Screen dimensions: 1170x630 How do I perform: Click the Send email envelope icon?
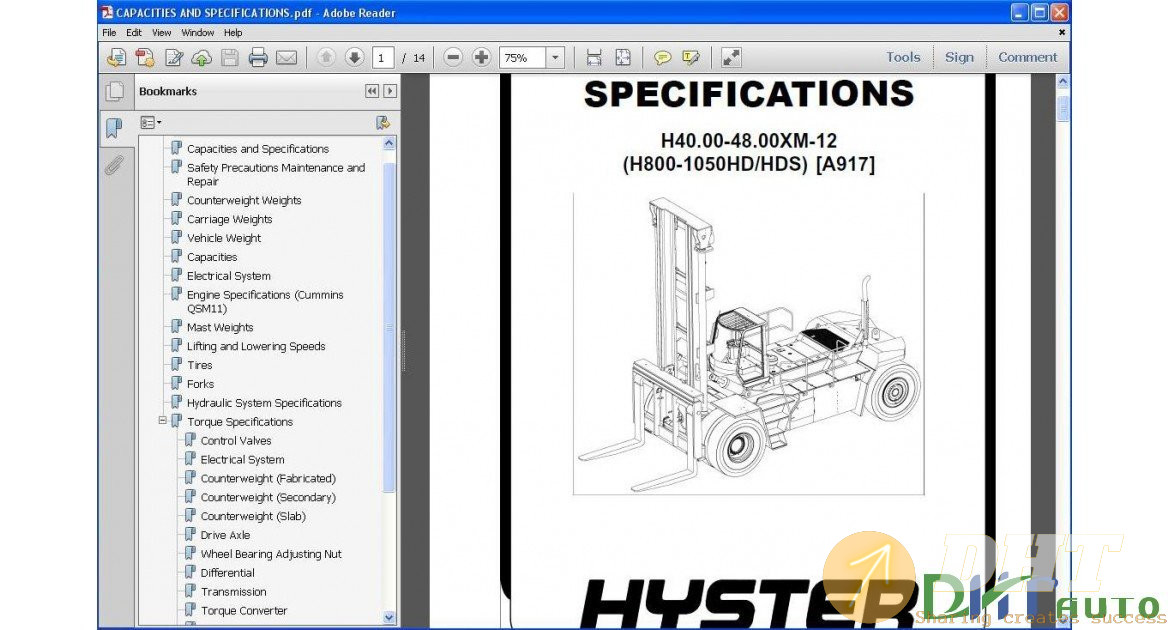(287, 57)
